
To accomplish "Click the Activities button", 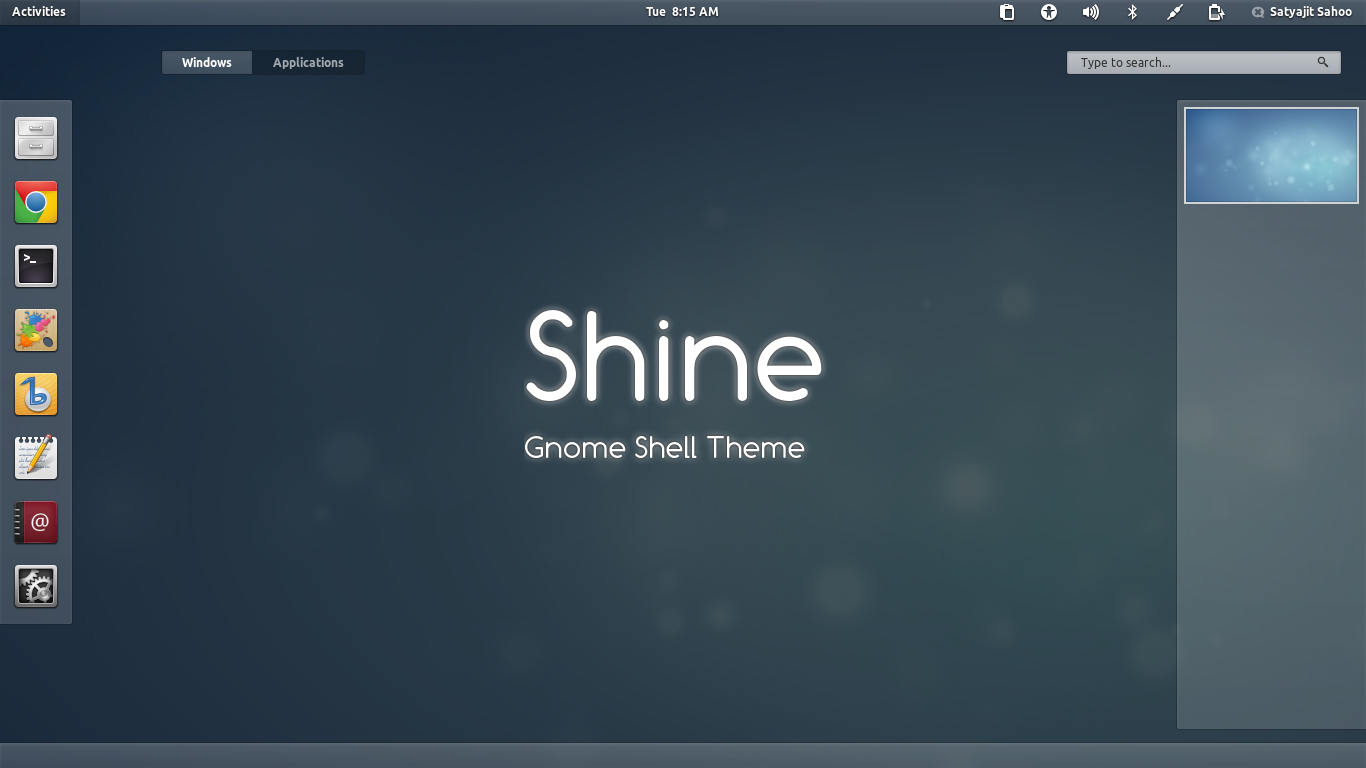I will (x=39, y=12).
